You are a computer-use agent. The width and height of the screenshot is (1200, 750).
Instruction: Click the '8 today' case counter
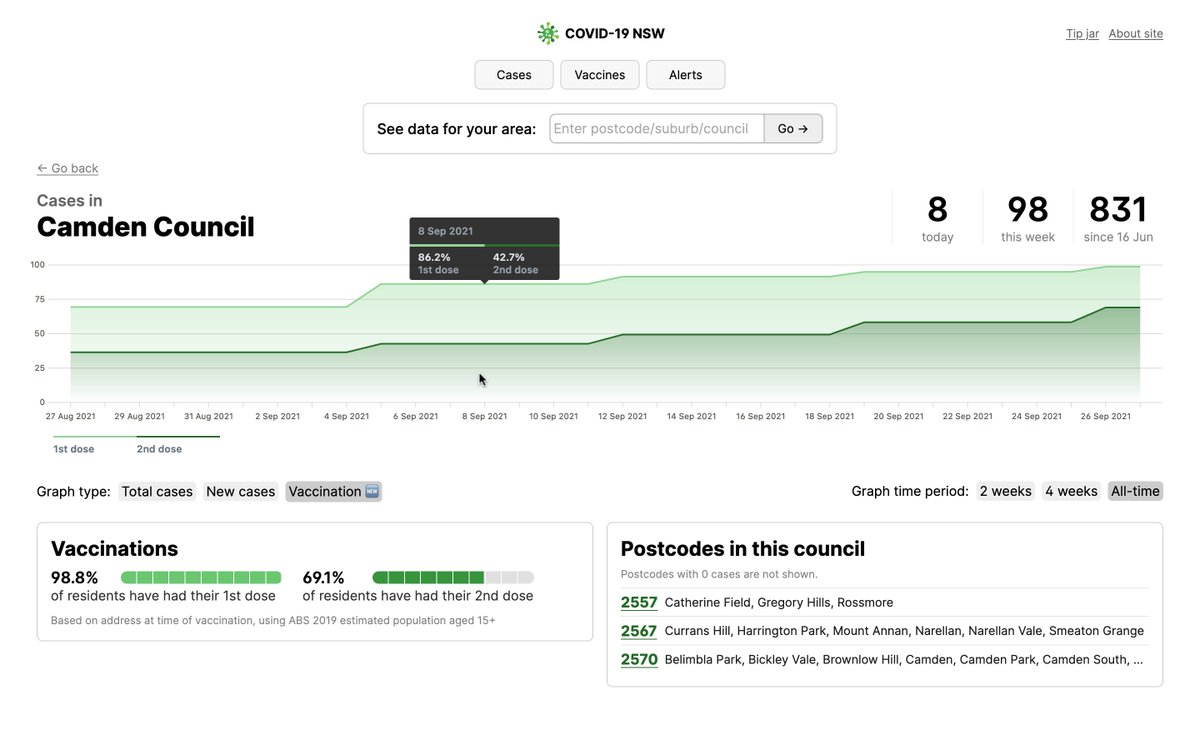pos(937,217)
